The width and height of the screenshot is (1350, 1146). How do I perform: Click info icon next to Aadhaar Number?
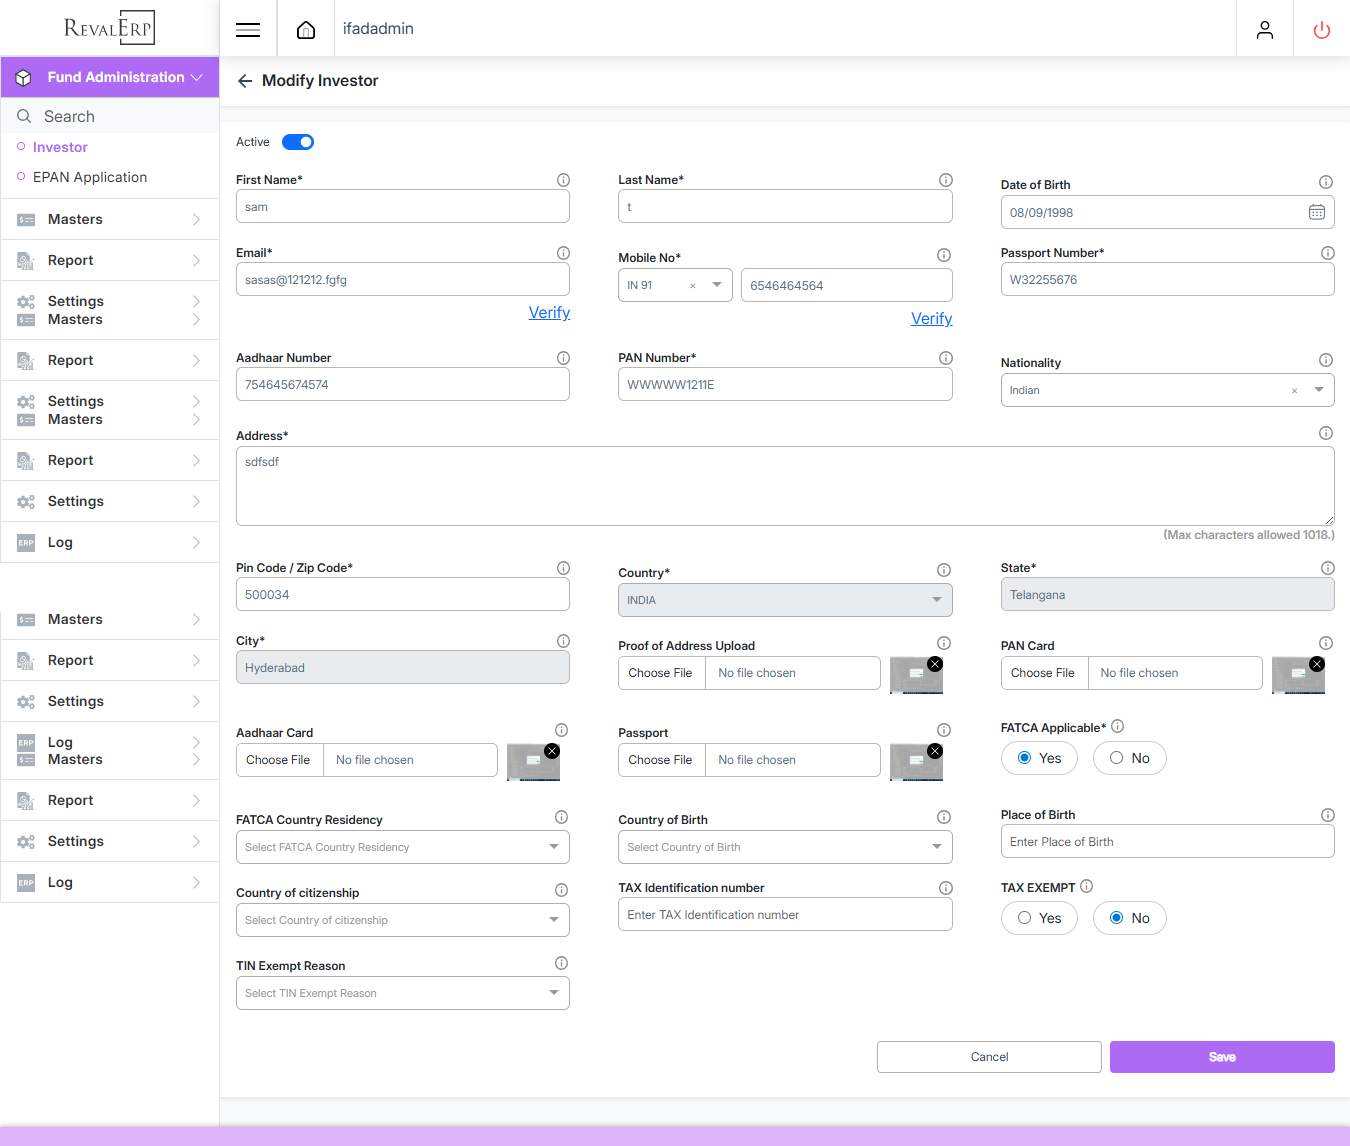[563, 358]
